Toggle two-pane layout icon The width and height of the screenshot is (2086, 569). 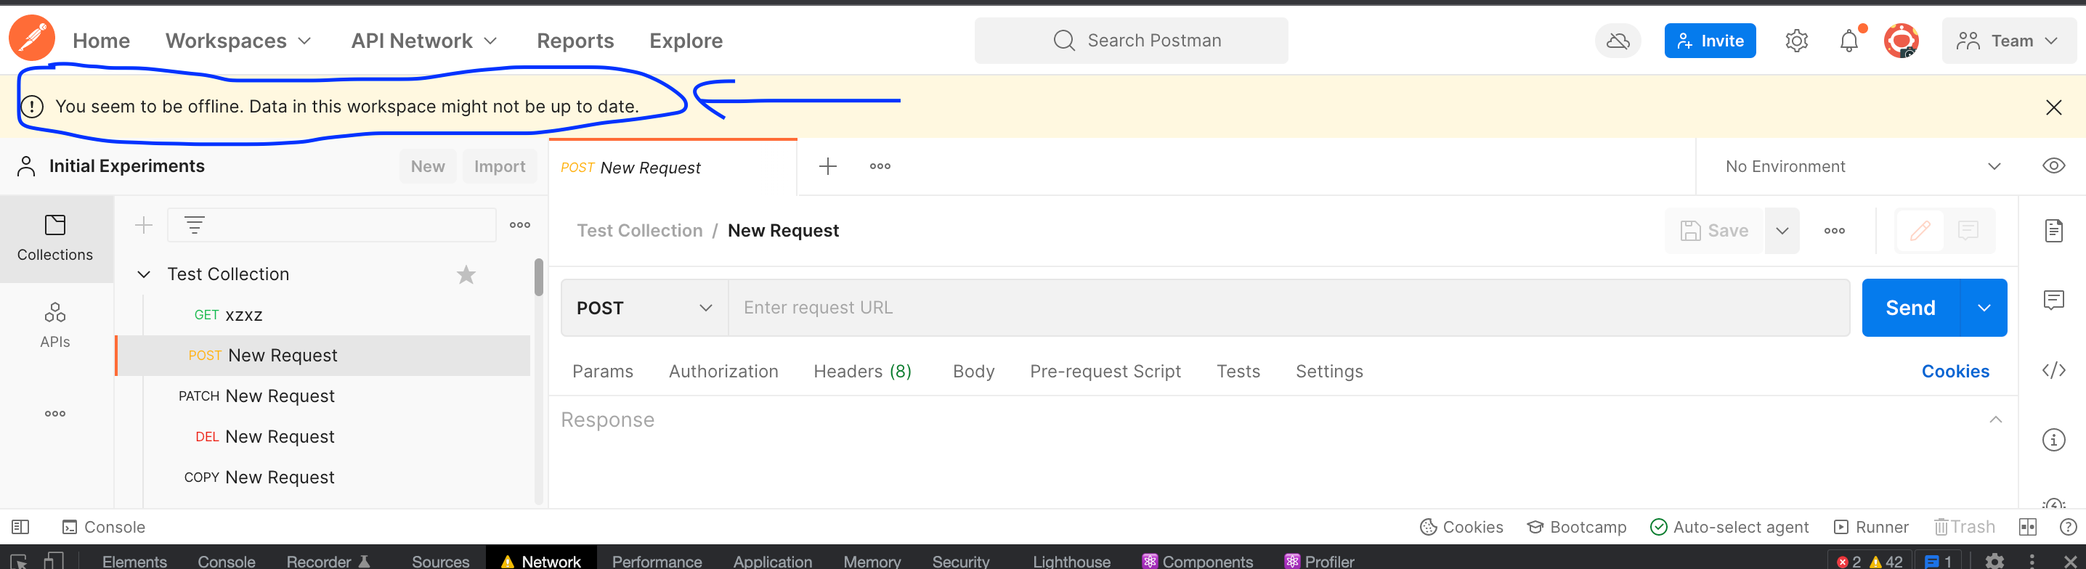[2028, 527]
